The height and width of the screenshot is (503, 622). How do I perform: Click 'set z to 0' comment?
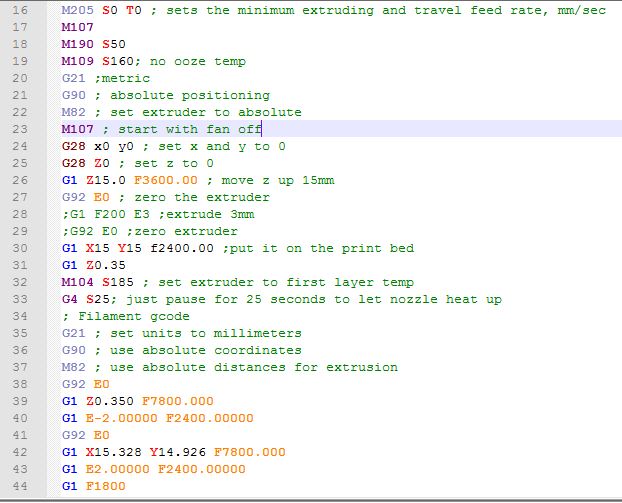tap(174, 163)
